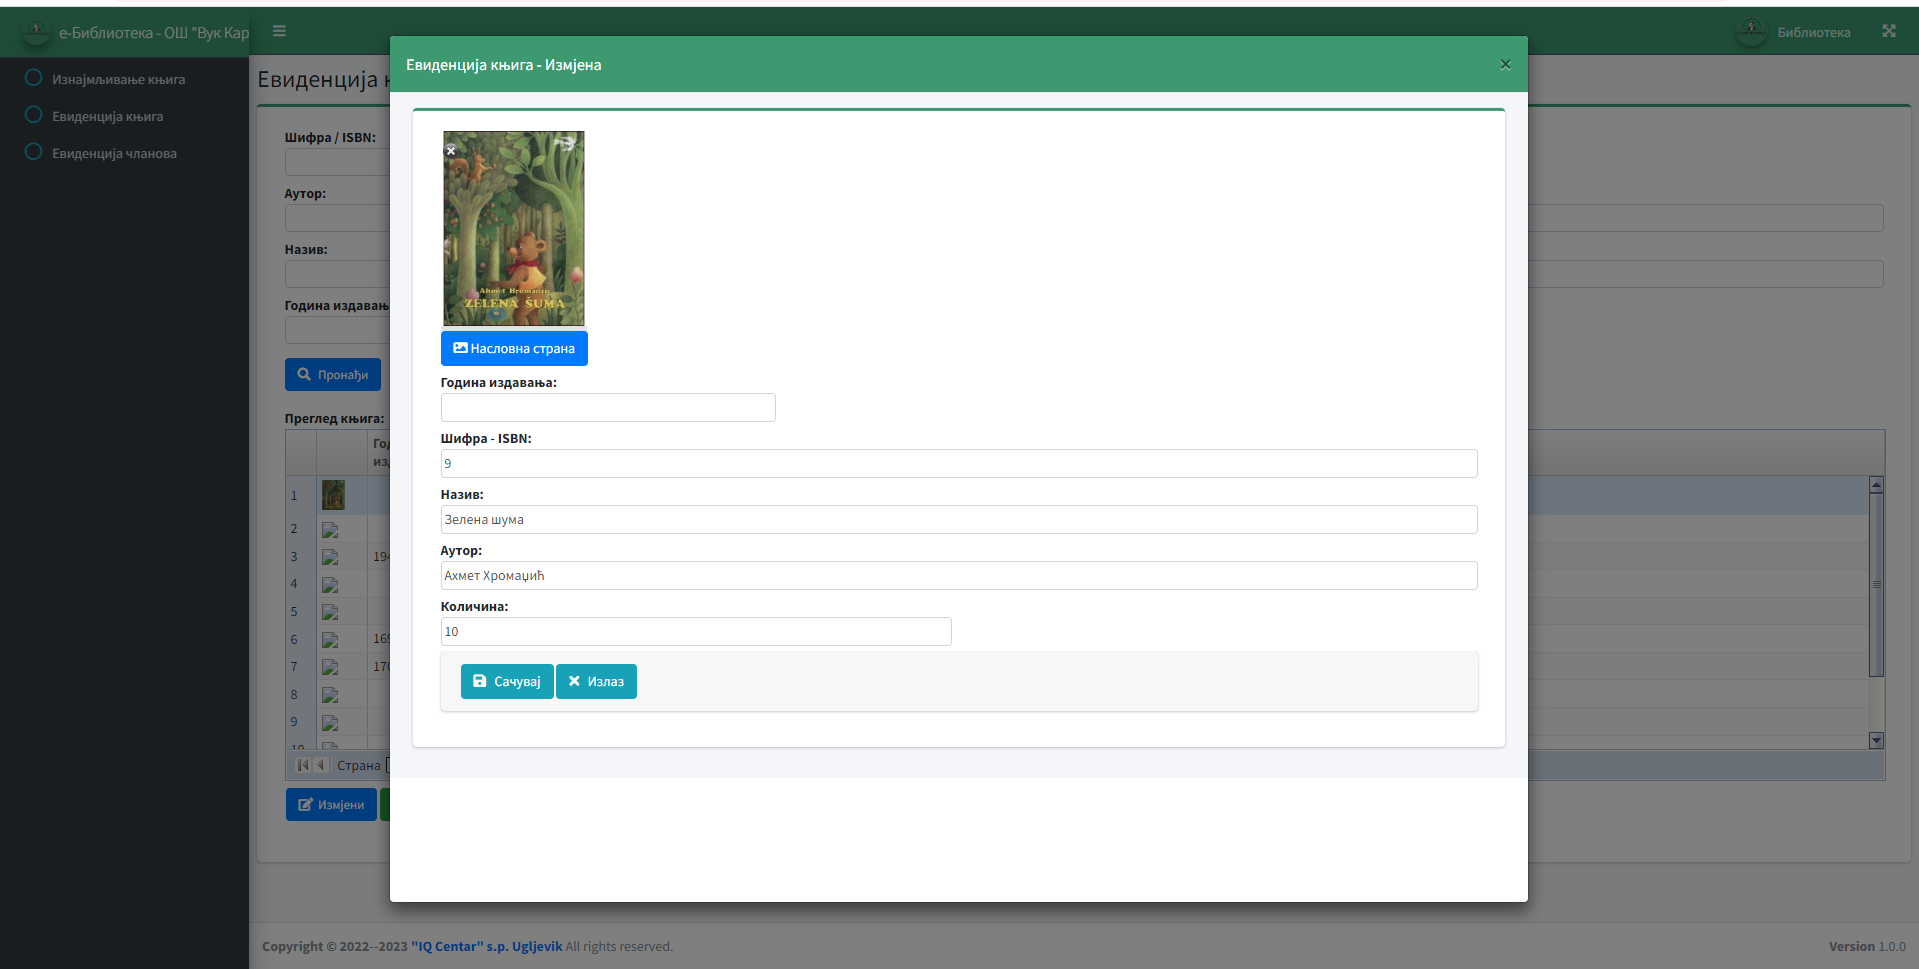Image resolution: width=1919 pixels, height=969 pixels.
Task: Click the e-Библиотека logo in sidebar header
Action: click(36, 32)
